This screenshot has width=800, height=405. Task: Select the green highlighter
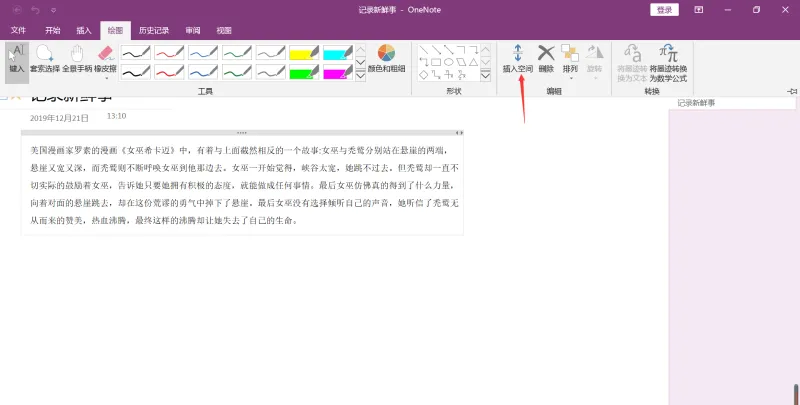point(304,72)
